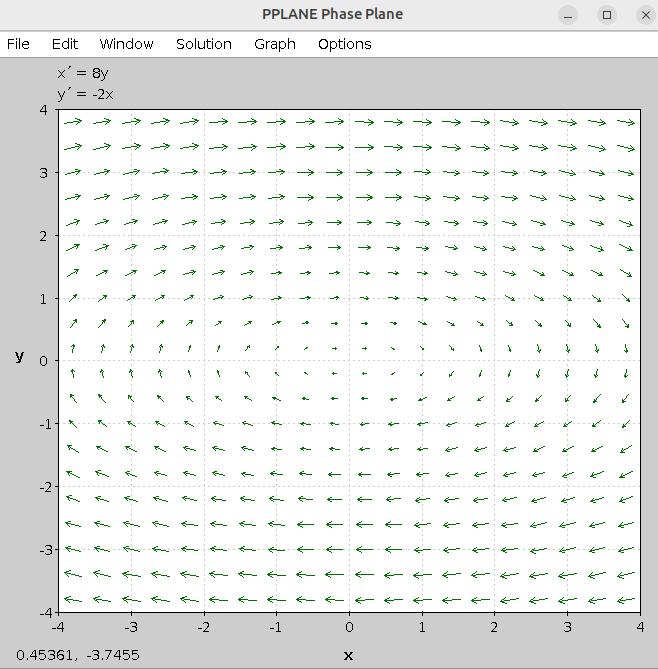Open the File menu

[x=18, y=44]
